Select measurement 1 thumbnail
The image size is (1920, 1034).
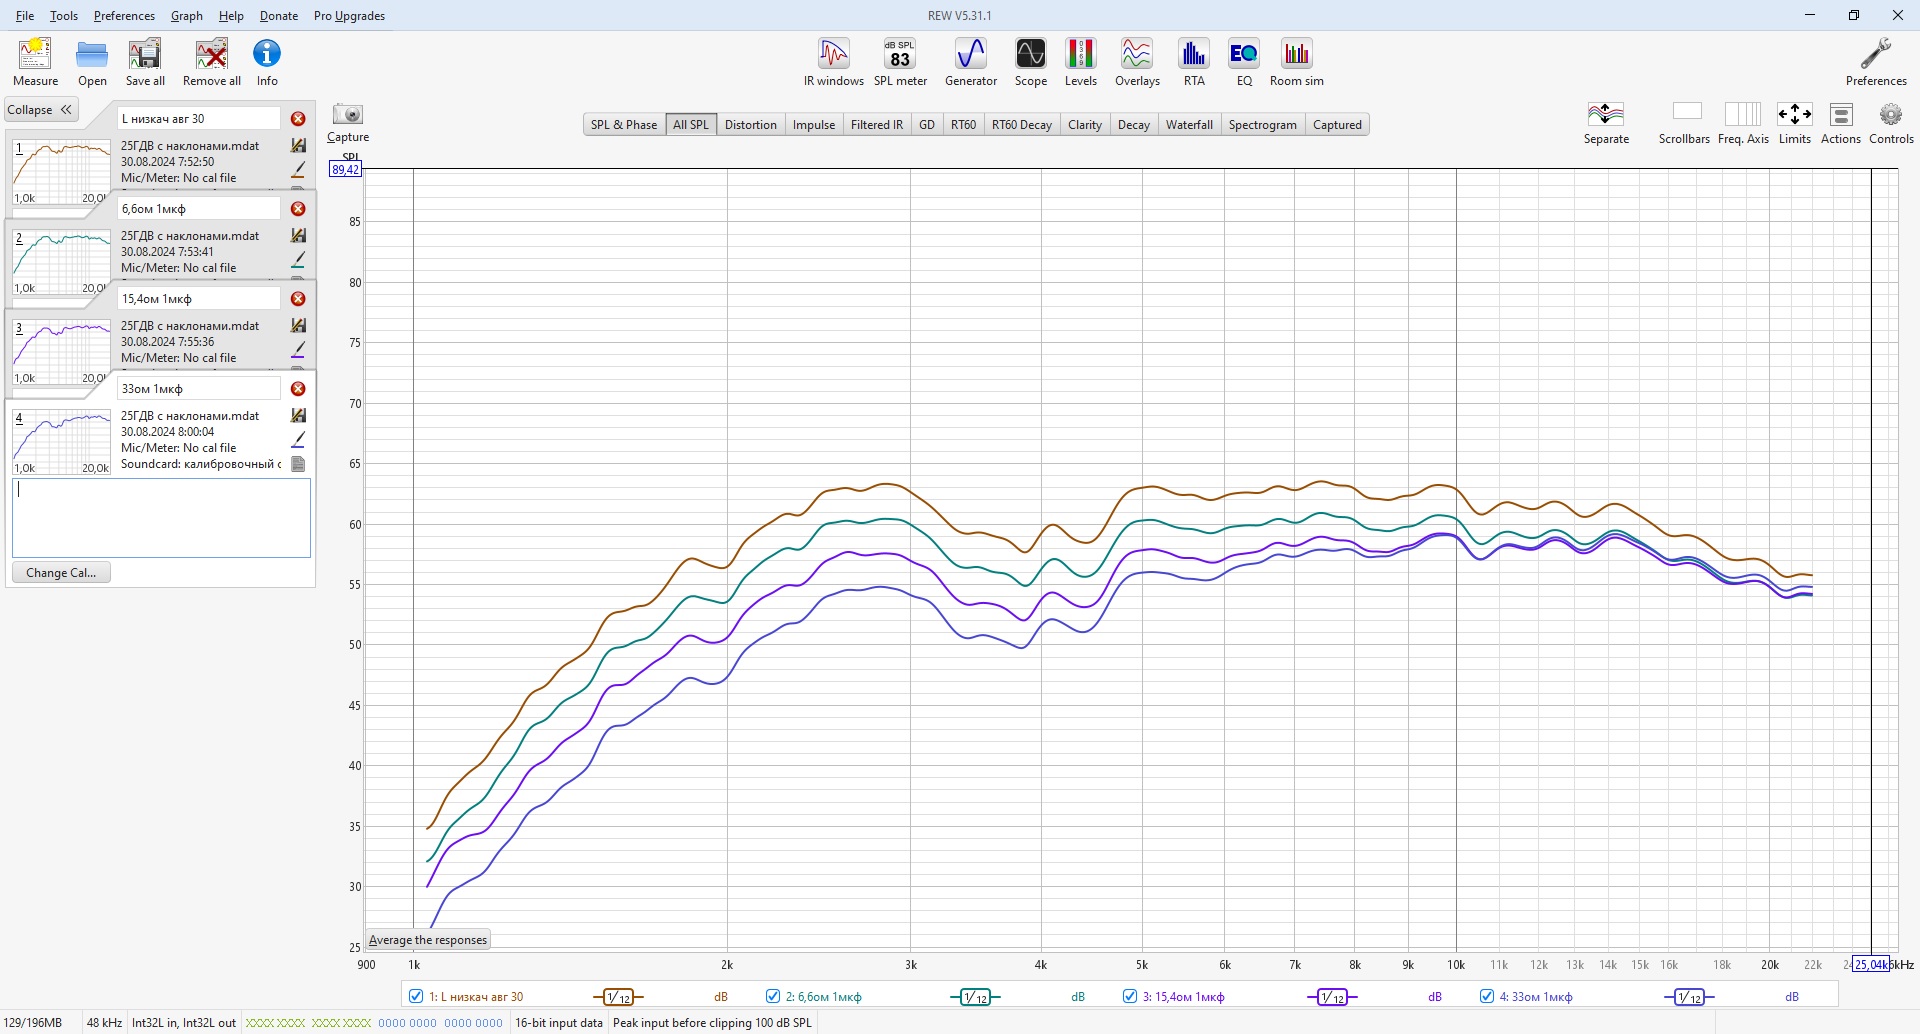click(61, 172)
